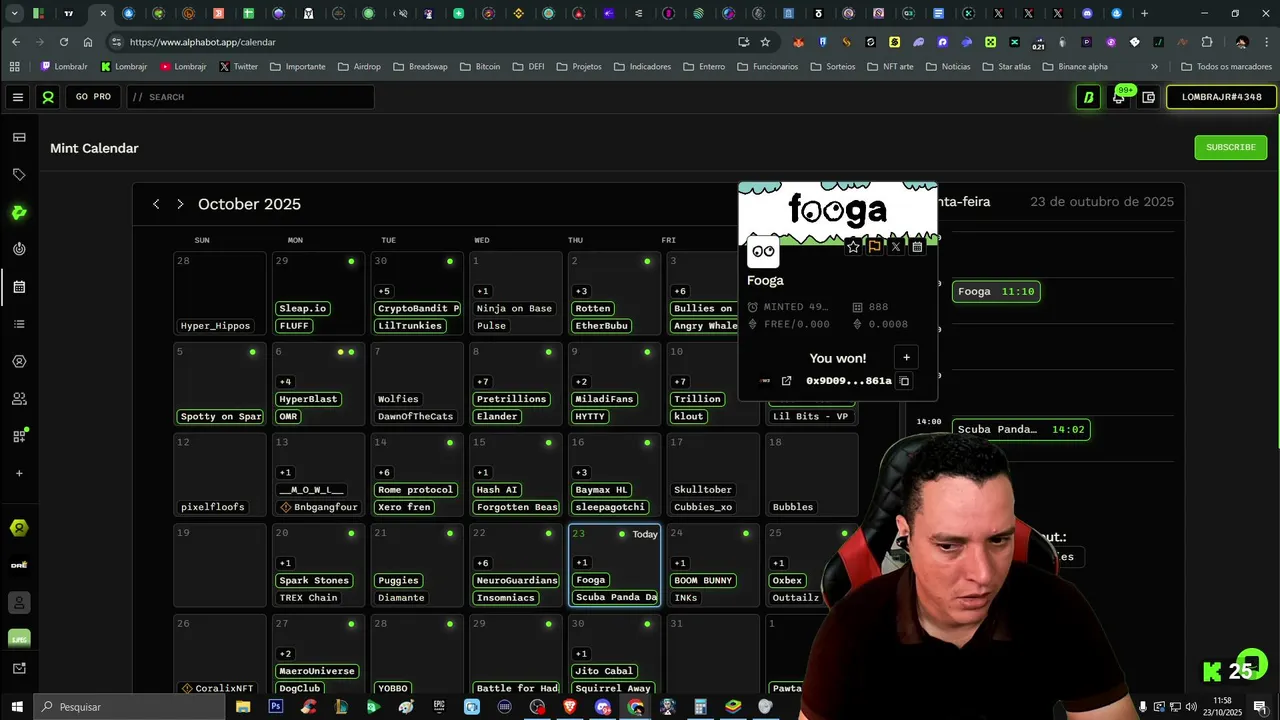Click the wallet icon in Alphabot header
This screenshot has height=720, width=1280.
tap(1149, 97)
